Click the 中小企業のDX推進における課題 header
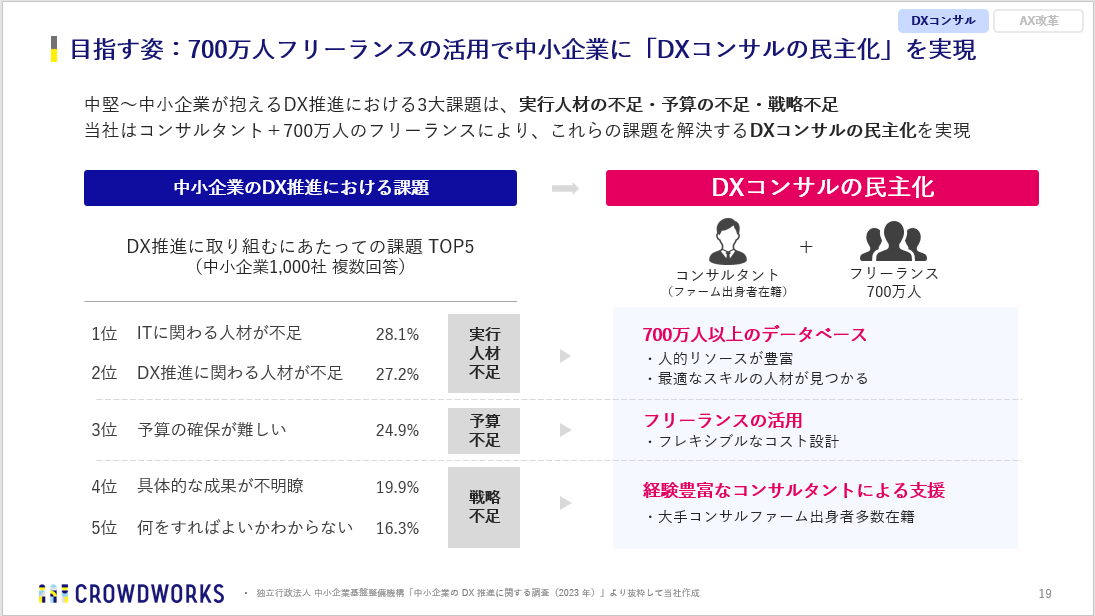This screenshot has width=1095, height=616. (300, 188)
